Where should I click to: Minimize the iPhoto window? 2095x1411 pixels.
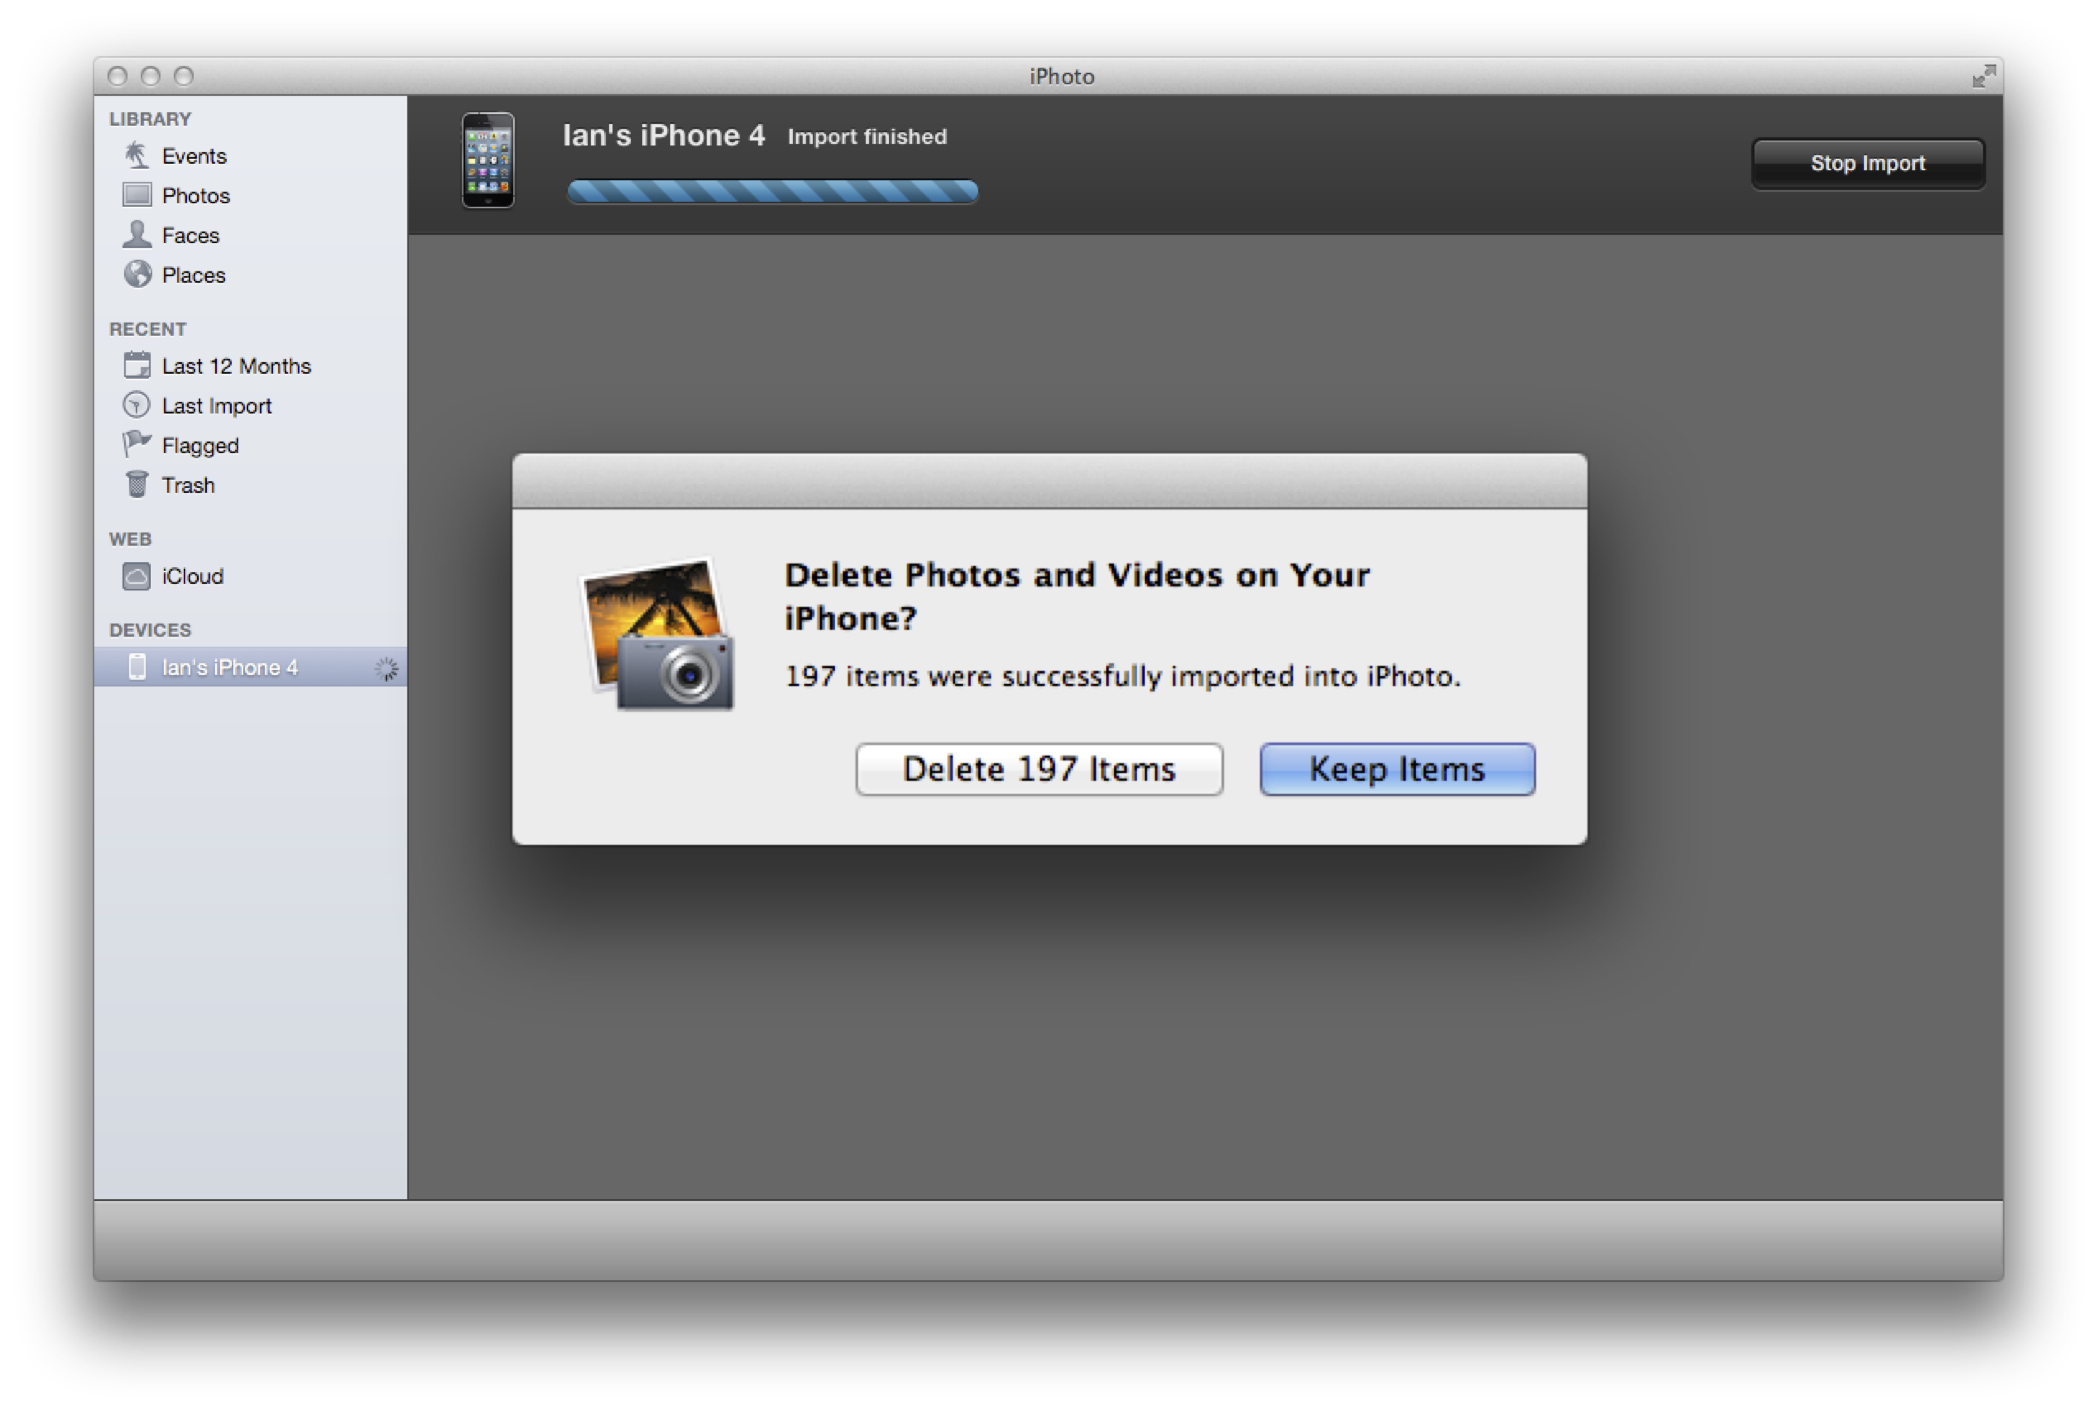click(151, 76)
